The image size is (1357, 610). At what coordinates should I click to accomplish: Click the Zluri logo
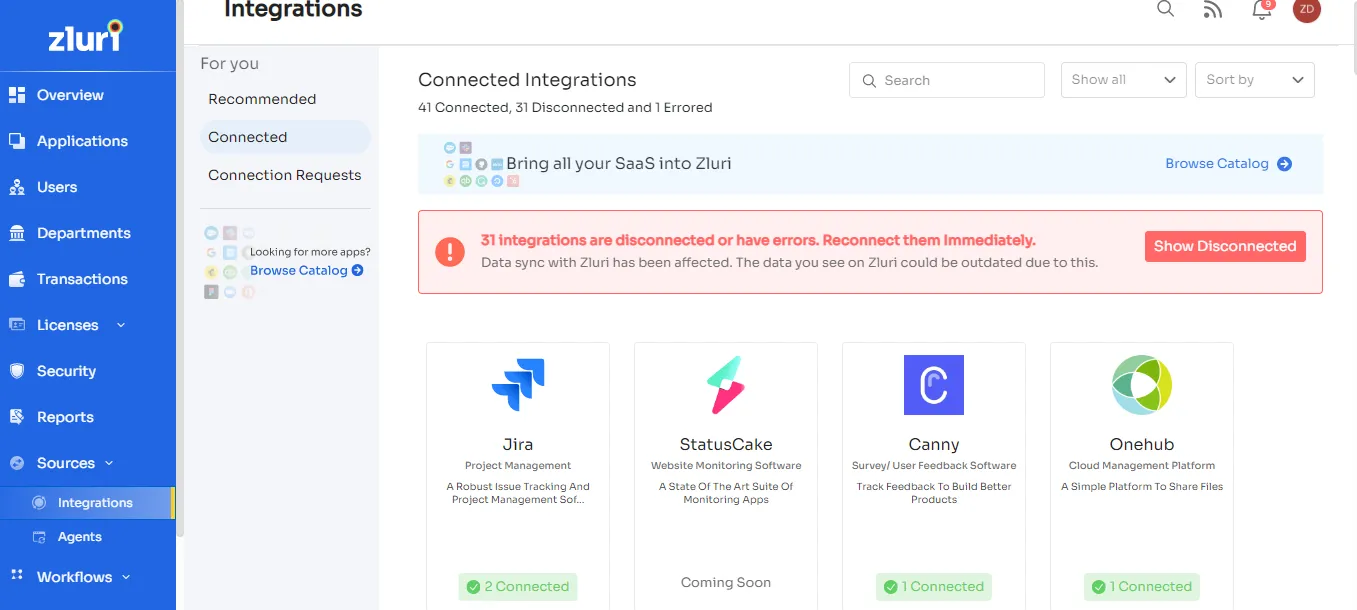click(85, 36)
